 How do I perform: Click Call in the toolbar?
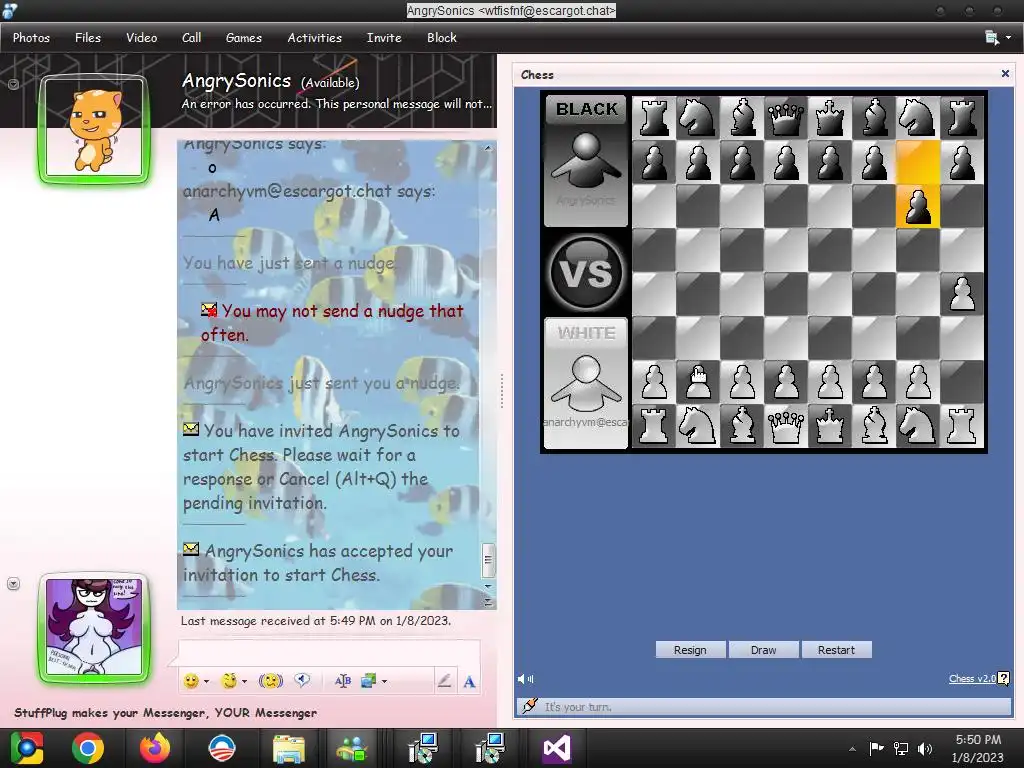(191, 38)
